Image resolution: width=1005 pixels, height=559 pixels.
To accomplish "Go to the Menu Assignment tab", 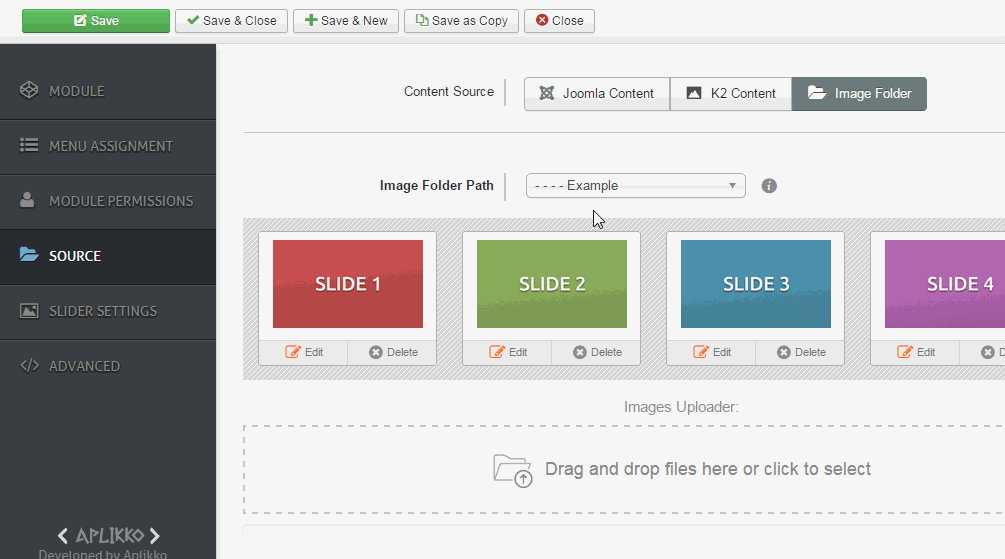I will (110, 146).
